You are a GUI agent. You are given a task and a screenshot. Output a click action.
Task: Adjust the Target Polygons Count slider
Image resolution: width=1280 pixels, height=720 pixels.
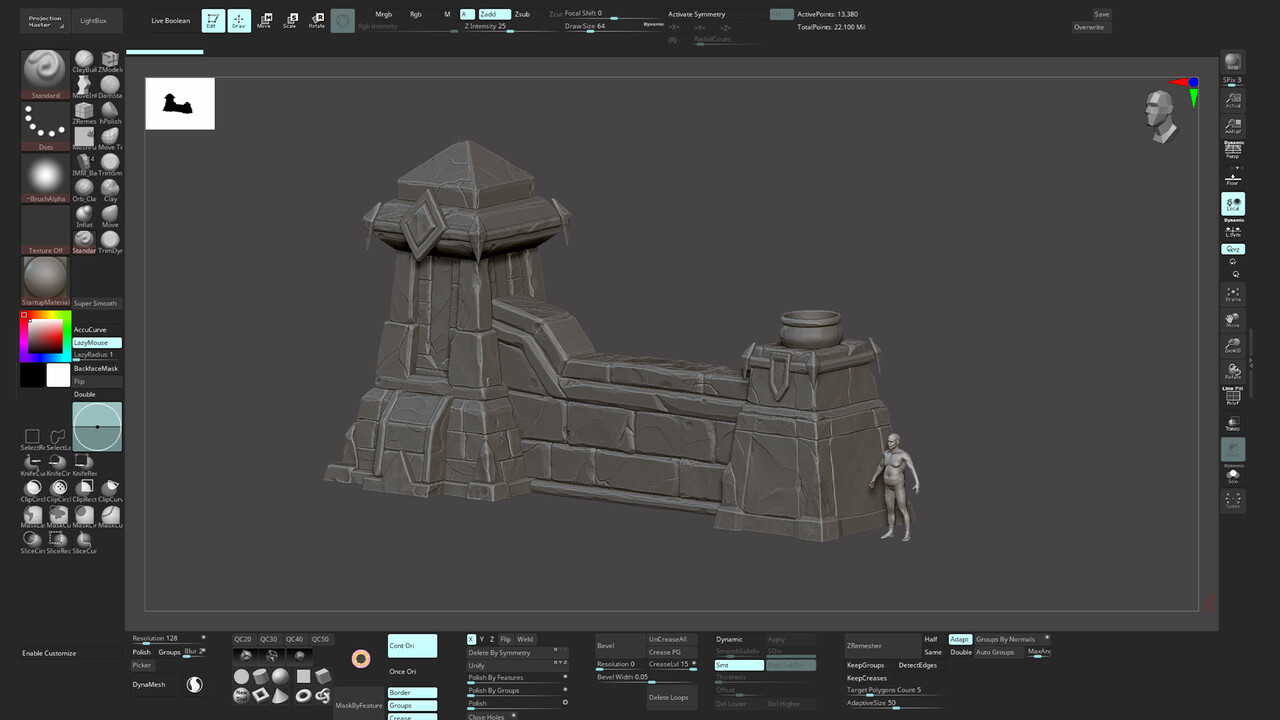pyautogui.click(x=896, y=690)
